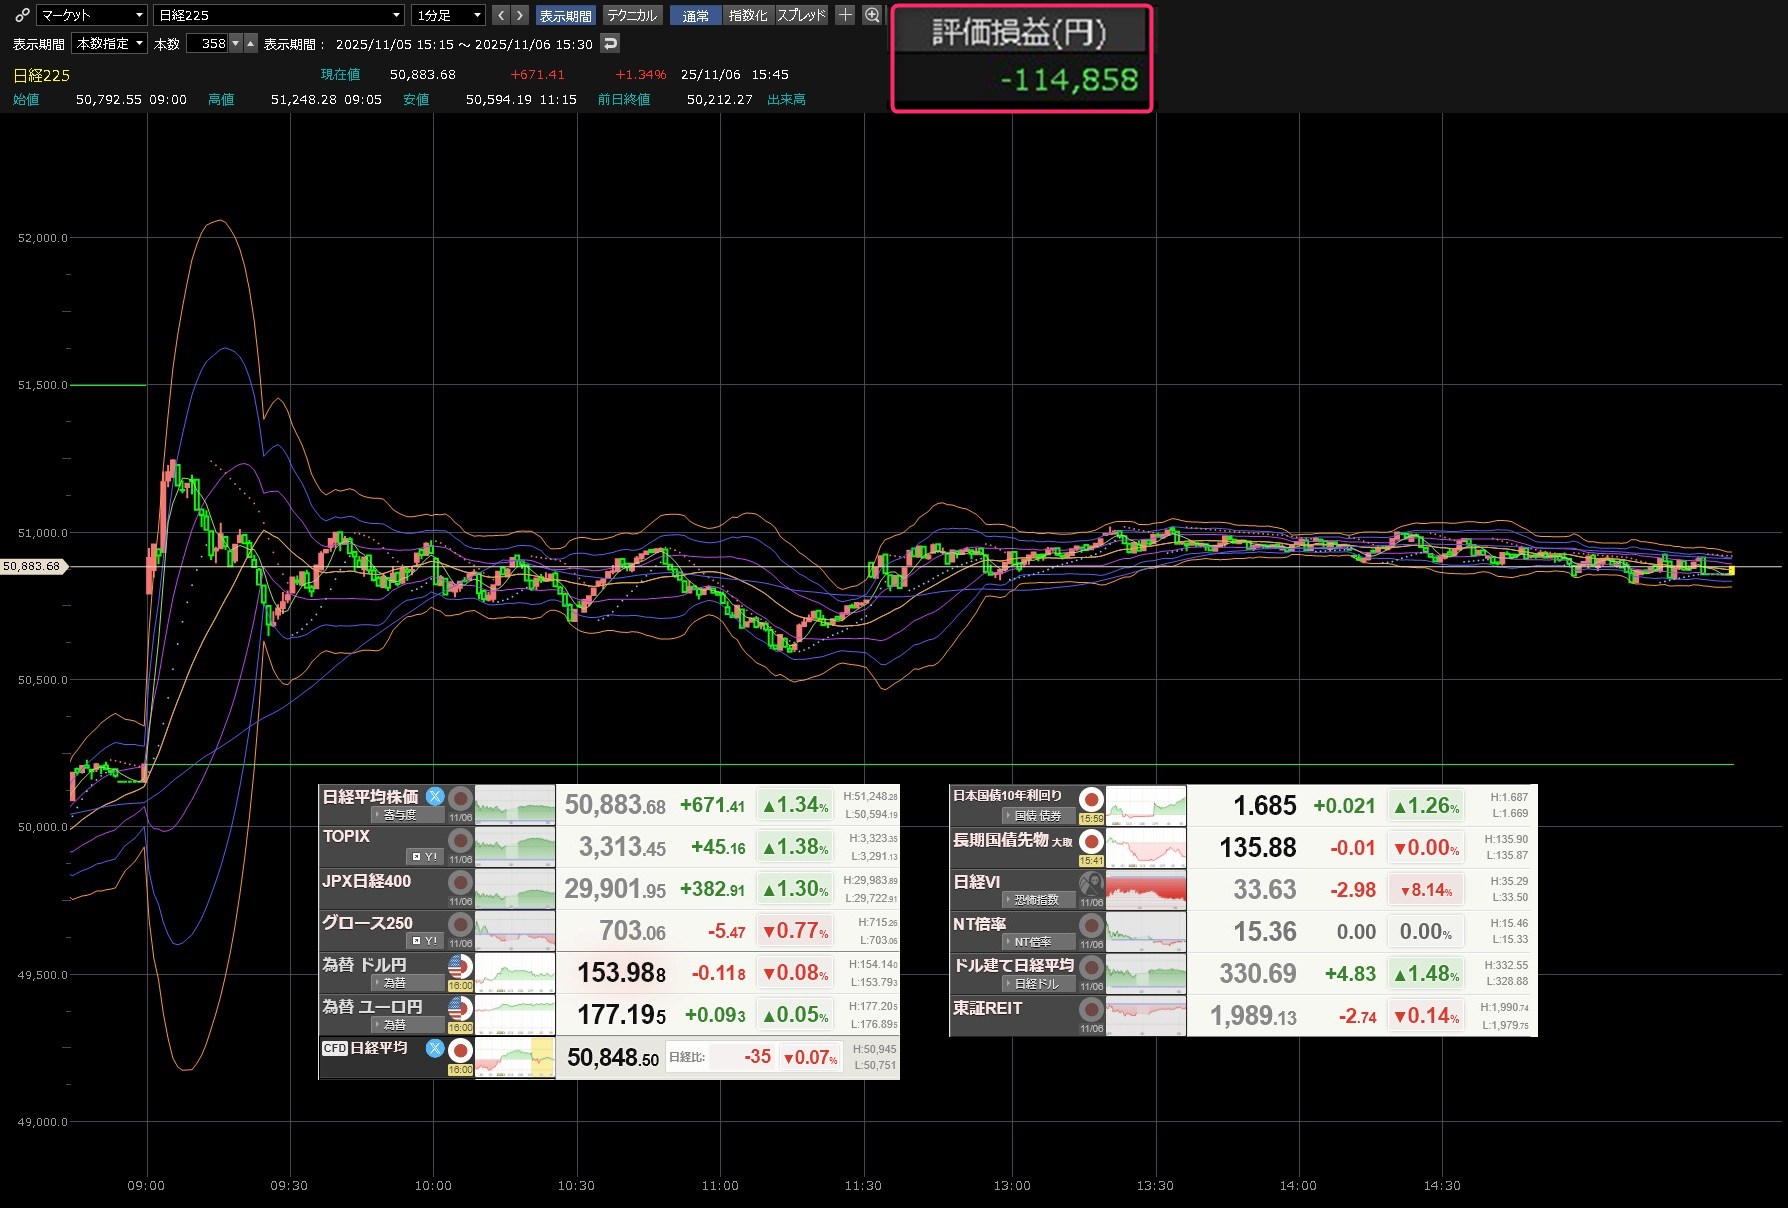Open the 1分足 timeframe dropdown
This screenshot has height=1208, width=1788.
coord(449,15)
